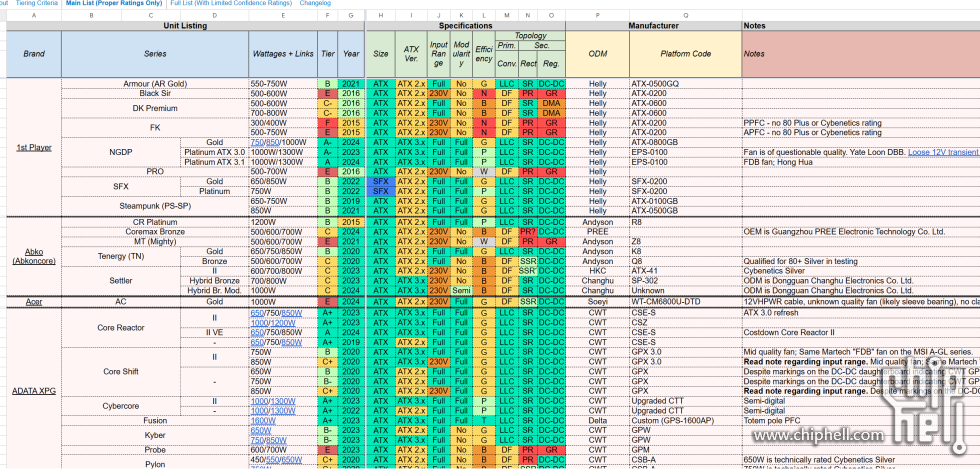This screenshot has width=980, height=470.
Task: Click the Specifications group header
Action: [466, 26]
